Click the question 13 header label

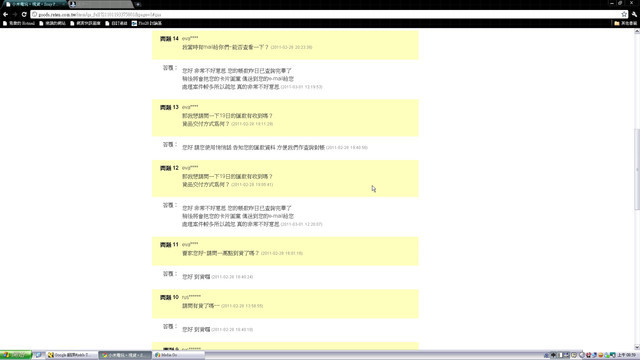[x=169, y=107]
